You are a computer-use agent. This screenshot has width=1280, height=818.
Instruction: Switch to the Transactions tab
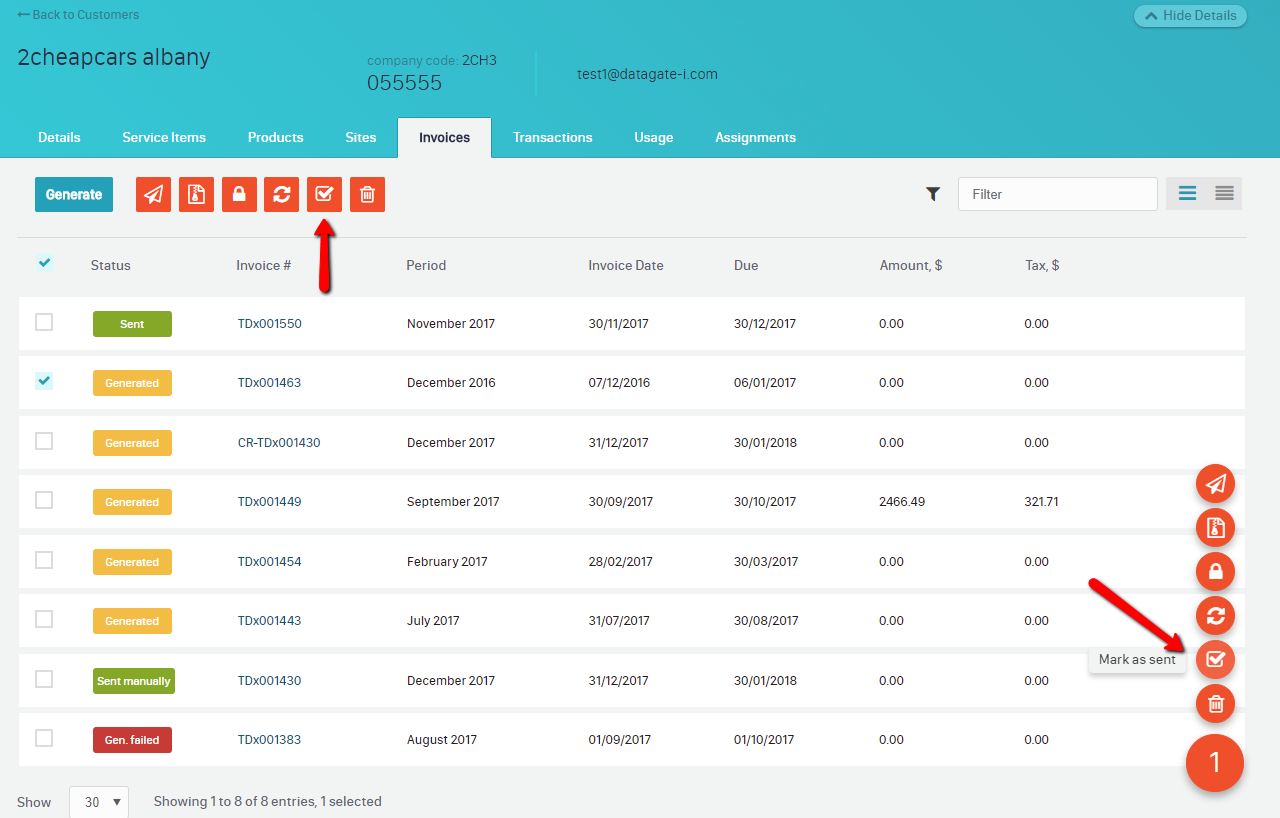(552, 138)
